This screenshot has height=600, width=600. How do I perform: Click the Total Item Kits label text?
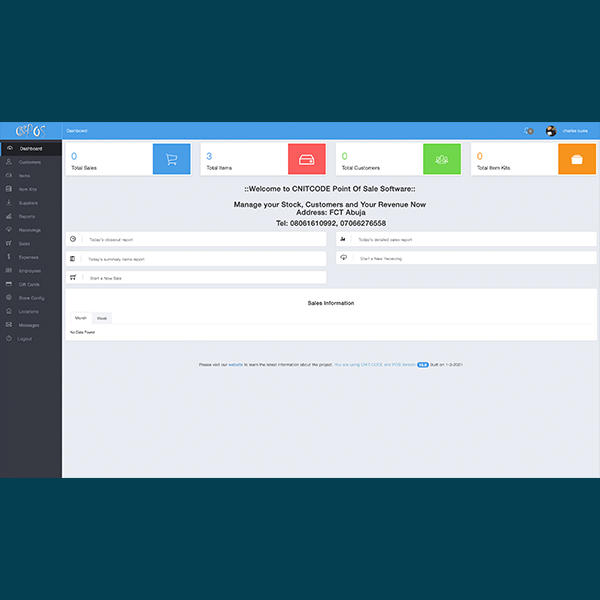coord(493,168)
